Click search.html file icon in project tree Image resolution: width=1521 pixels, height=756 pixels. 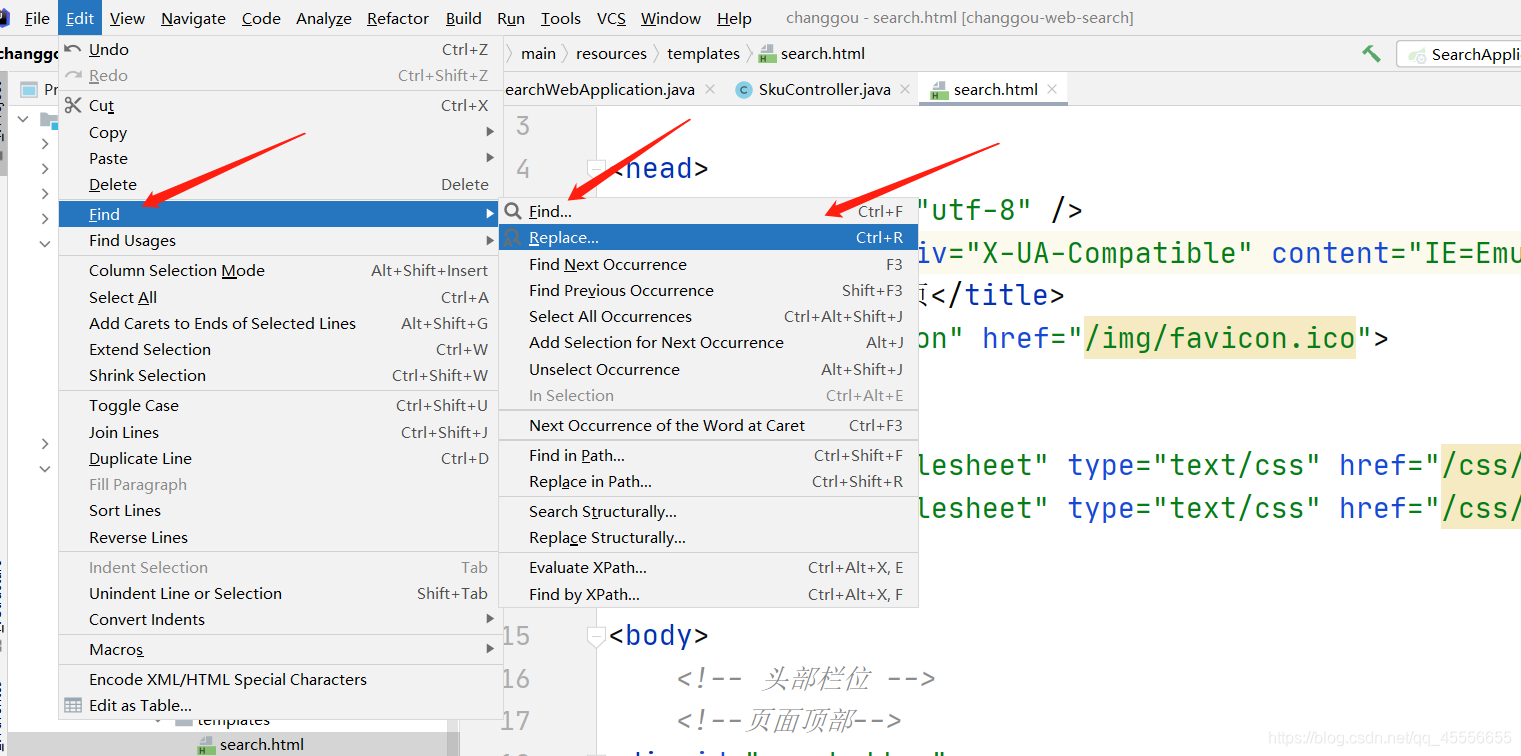tap(206, 744)
